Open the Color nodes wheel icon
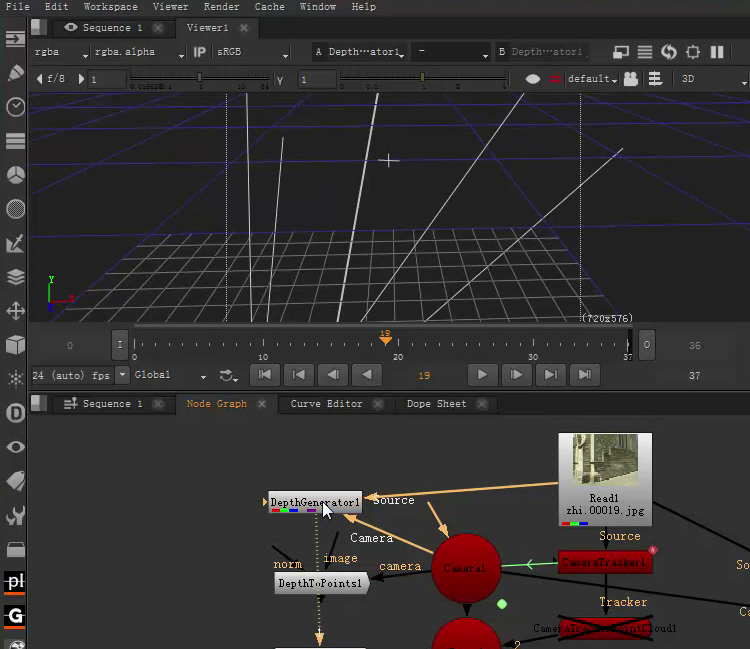The height and width of the screenshot is (649, 750). 15,175
